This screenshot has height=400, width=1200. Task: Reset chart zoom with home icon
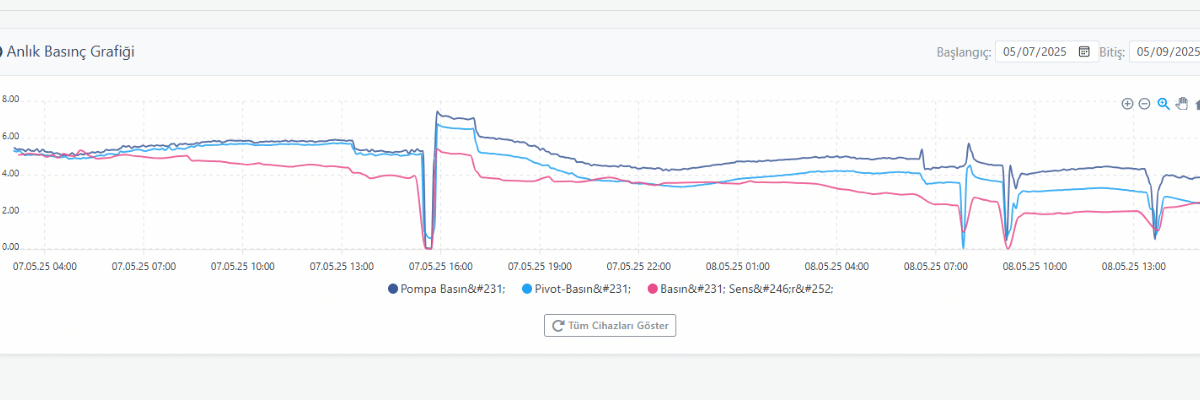(x=1196, y=103)
